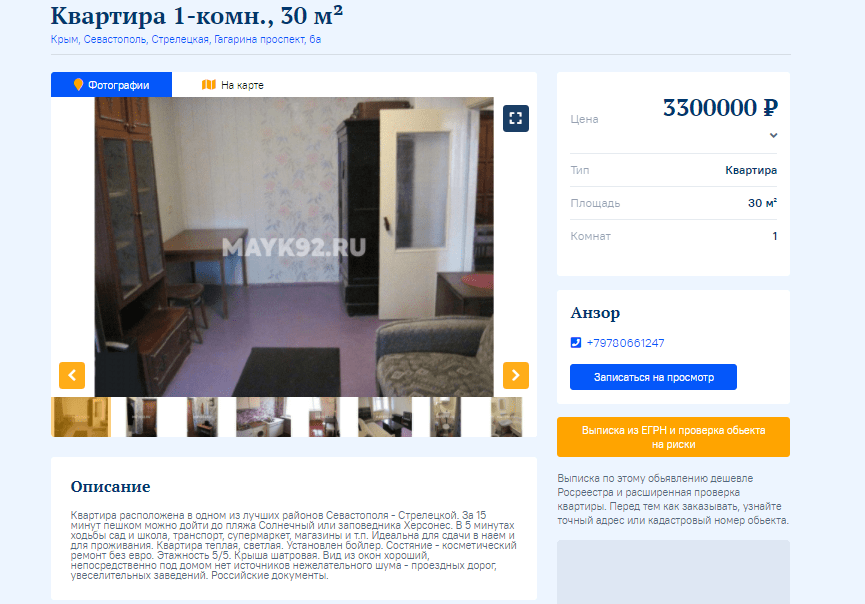The image size is (865, 604).
Task: Open fullscreen photo view icon
Action: click(x=516, y=119)
